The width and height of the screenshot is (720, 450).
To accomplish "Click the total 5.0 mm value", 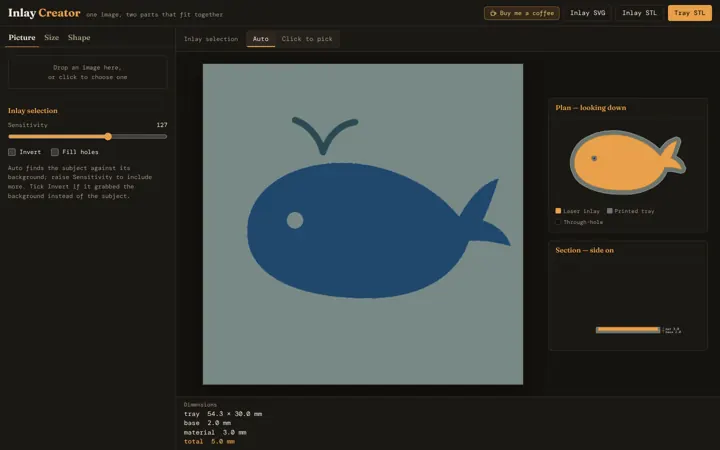I will 223,442.
